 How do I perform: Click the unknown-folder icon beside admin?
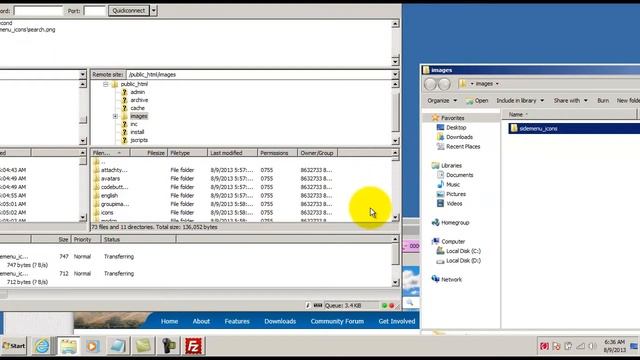pos(124,92)
